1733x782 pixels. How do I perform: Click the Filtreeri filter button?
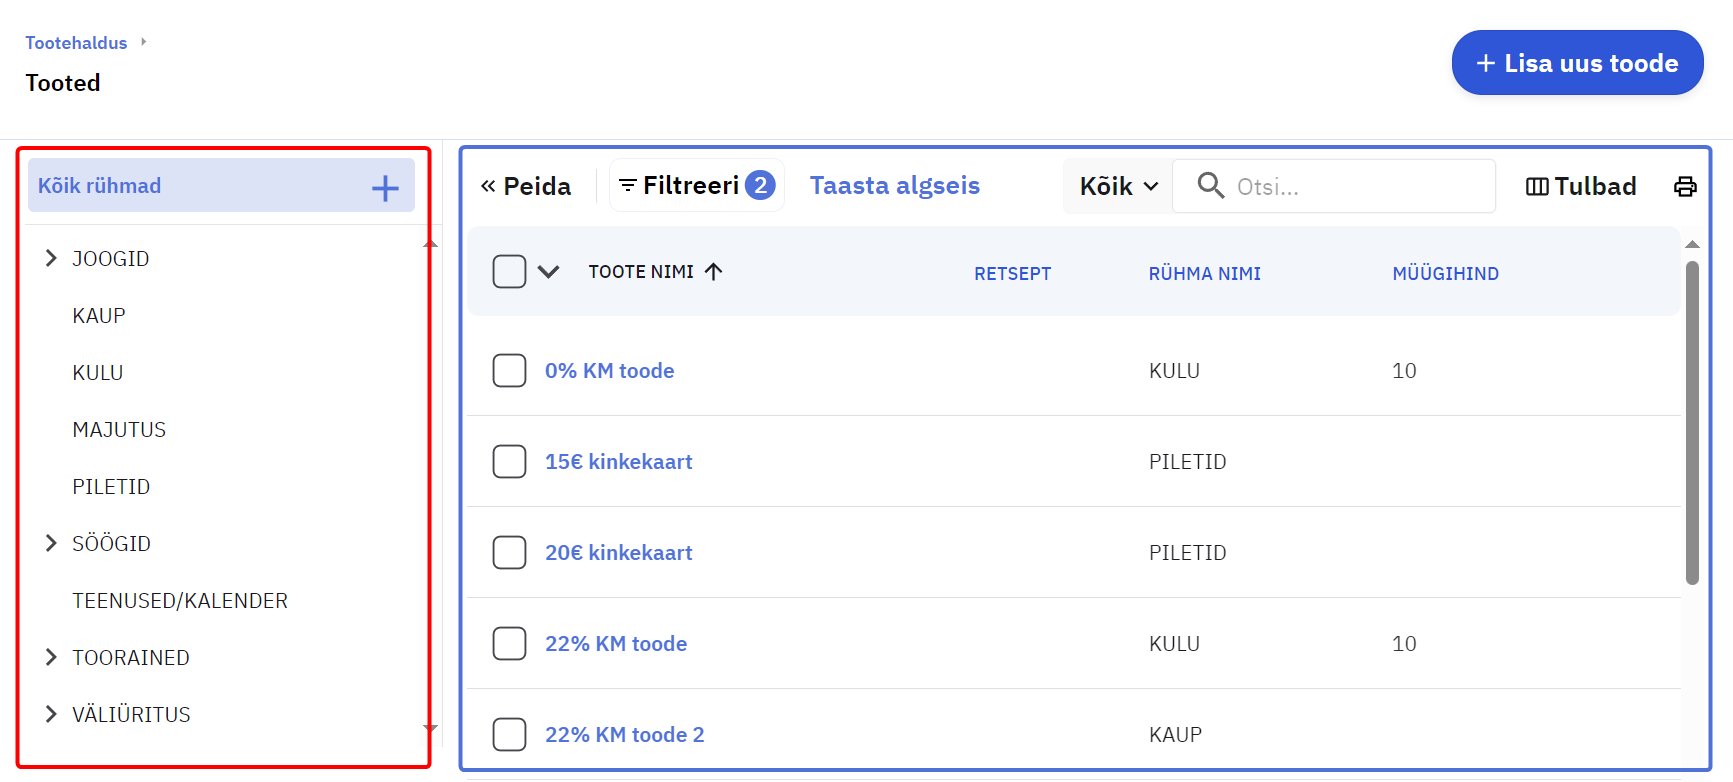[x=680, y=185]
